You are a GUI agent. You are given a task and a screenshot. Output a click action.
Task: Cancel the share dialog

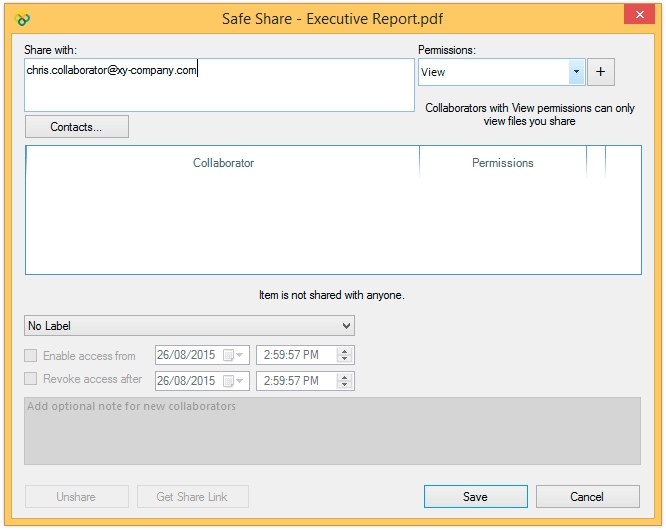point(587,496)
